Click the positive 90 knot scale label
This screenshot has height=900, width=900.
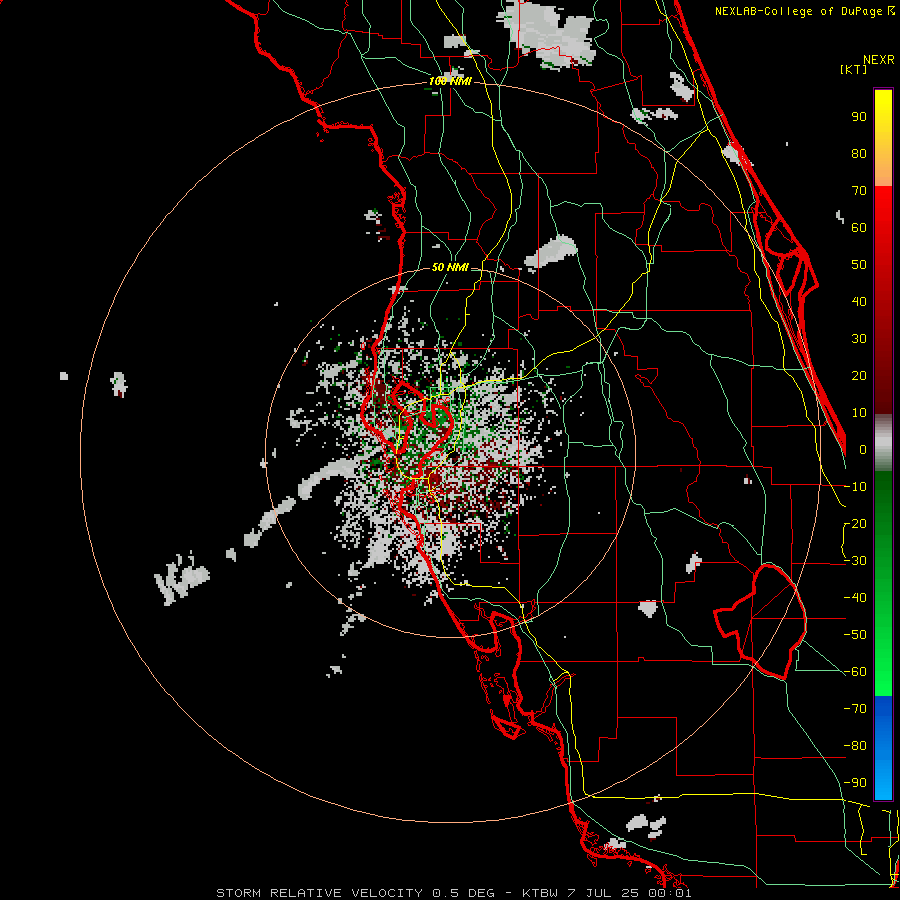click(x=859, y=117)
